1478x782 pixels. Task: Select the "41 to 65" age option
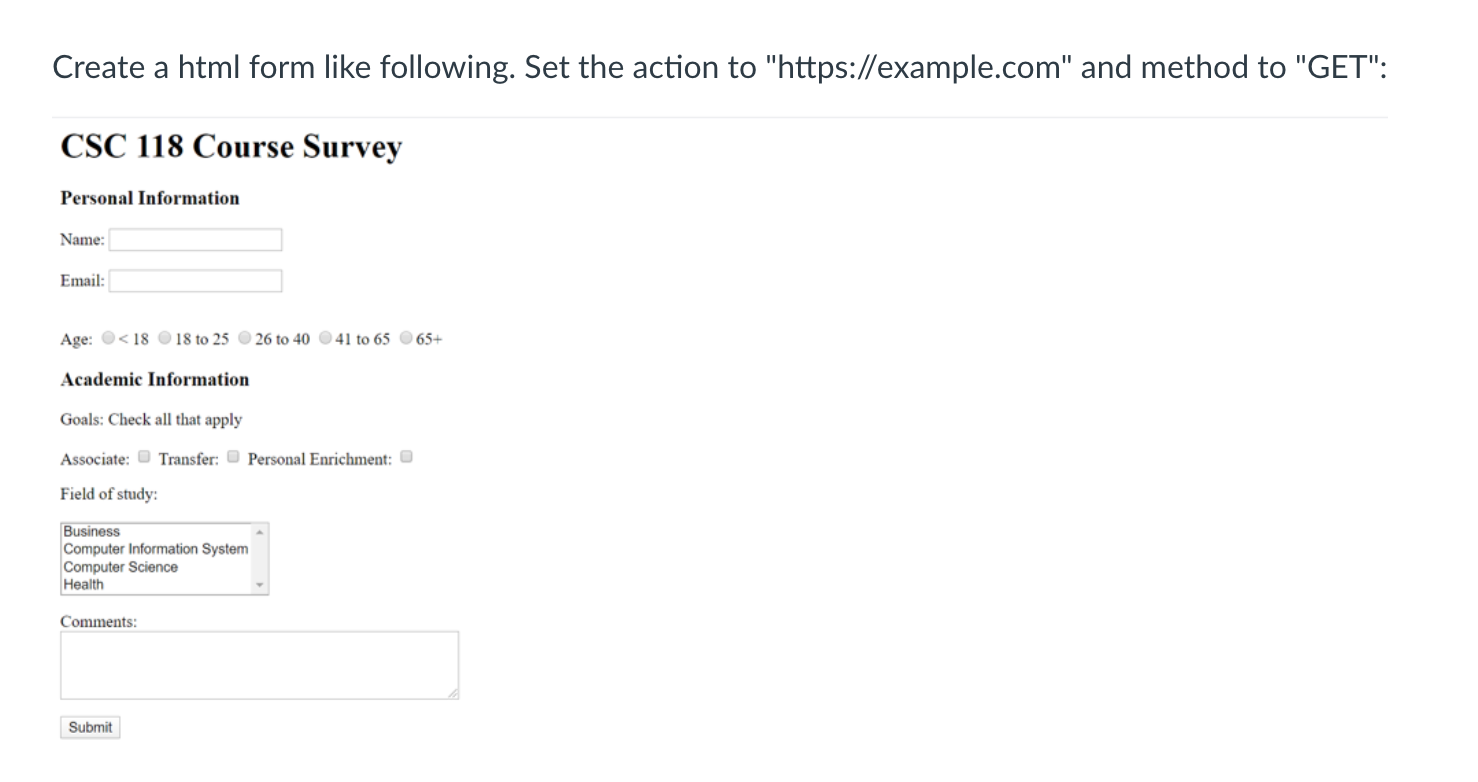pyautogui.click(x=325, y=338)
